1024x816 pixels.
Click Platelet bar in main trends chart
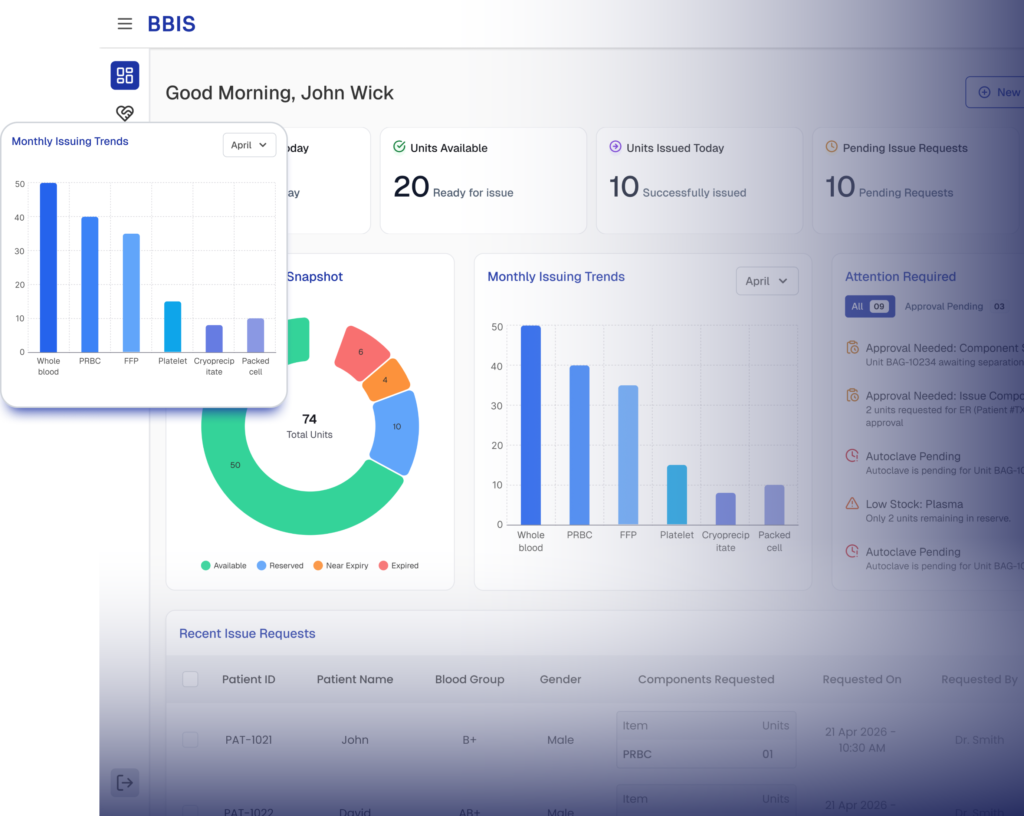point(677,495)
